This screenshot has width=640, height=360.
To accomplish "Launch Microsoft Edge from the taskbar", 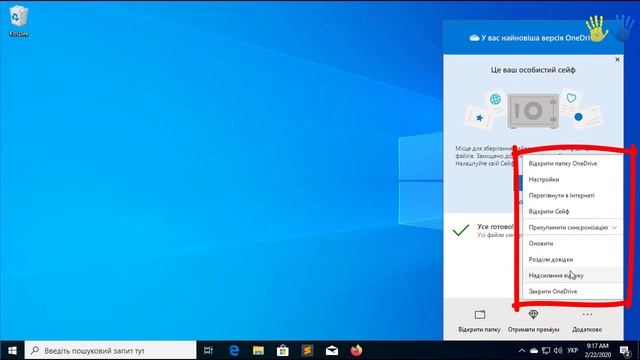I will point(234,350).
